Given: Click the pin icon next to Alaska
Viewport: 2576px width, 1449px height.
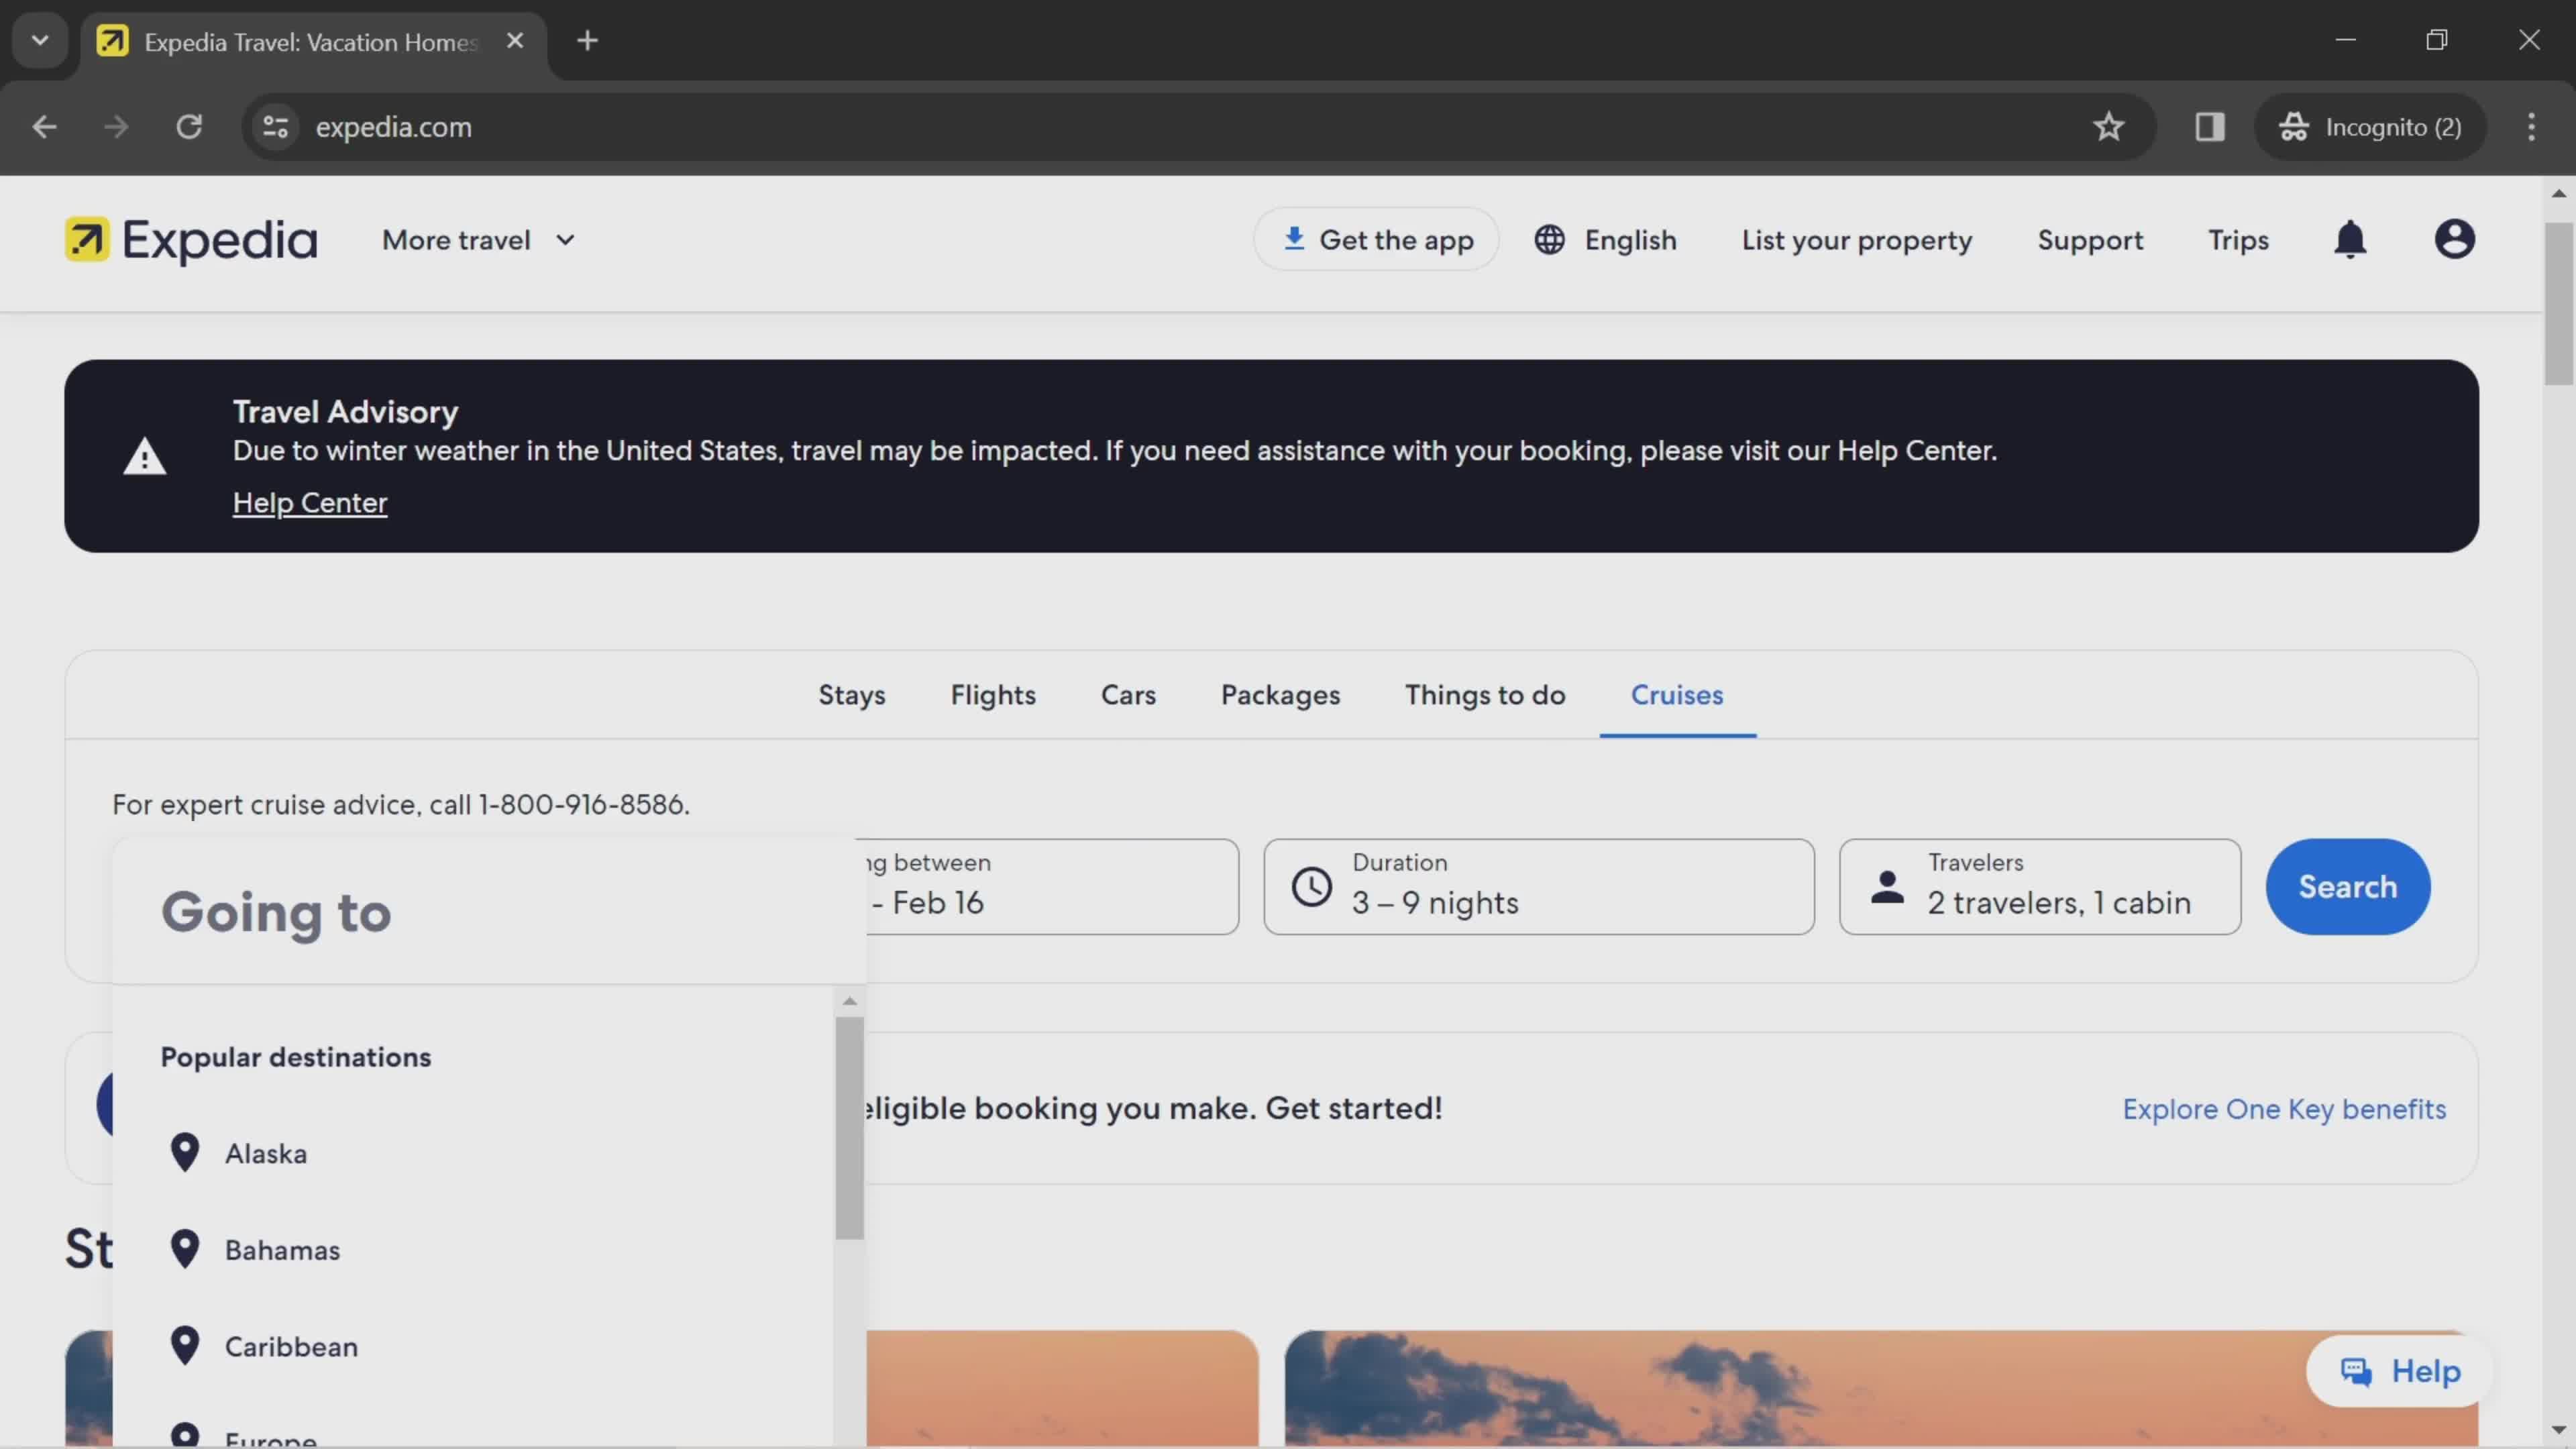Looking at the screenshot, I should click(x=185, y=1152).
